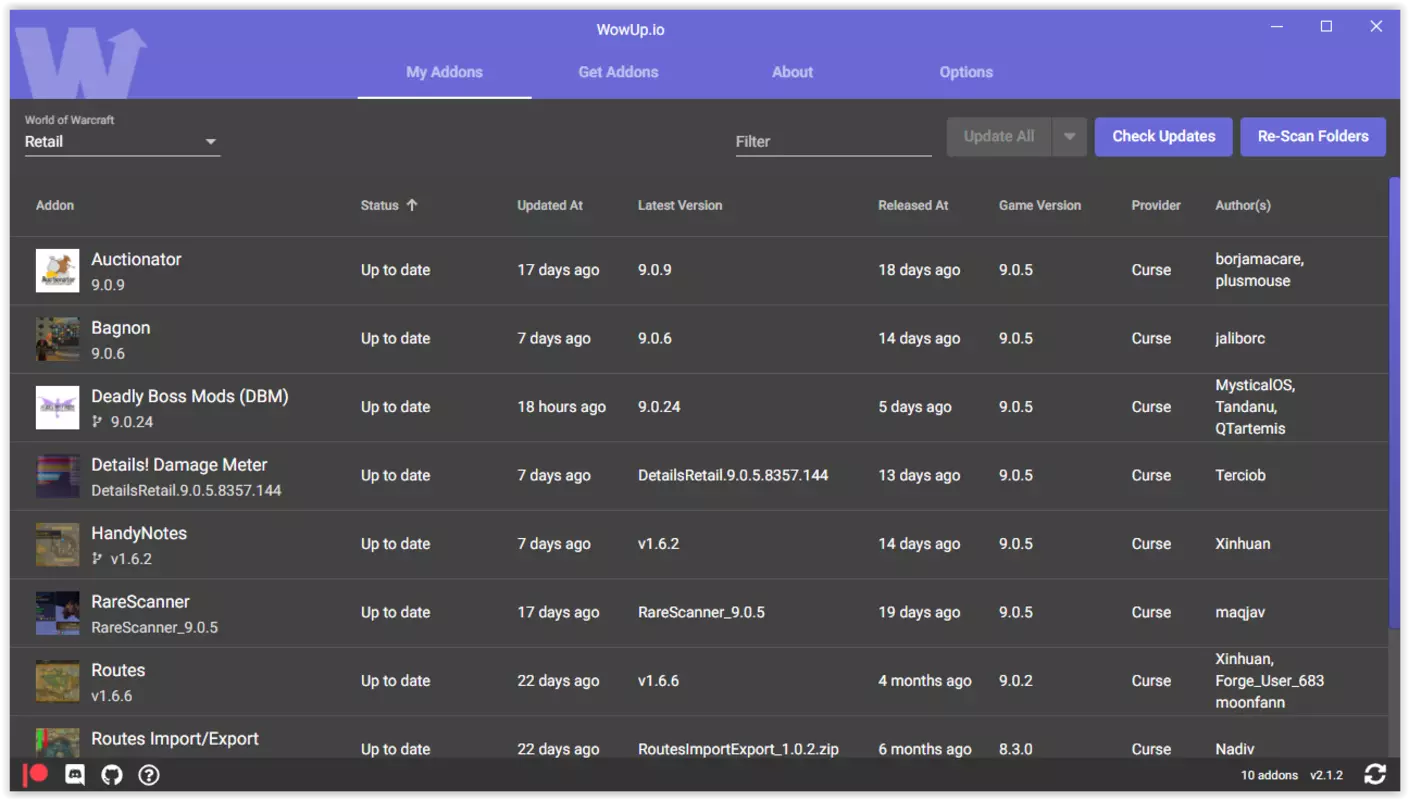This screenshot has width=1409, height=800.
Task: Click "13 days ago" in Details row
Action: tap(919, 475)
